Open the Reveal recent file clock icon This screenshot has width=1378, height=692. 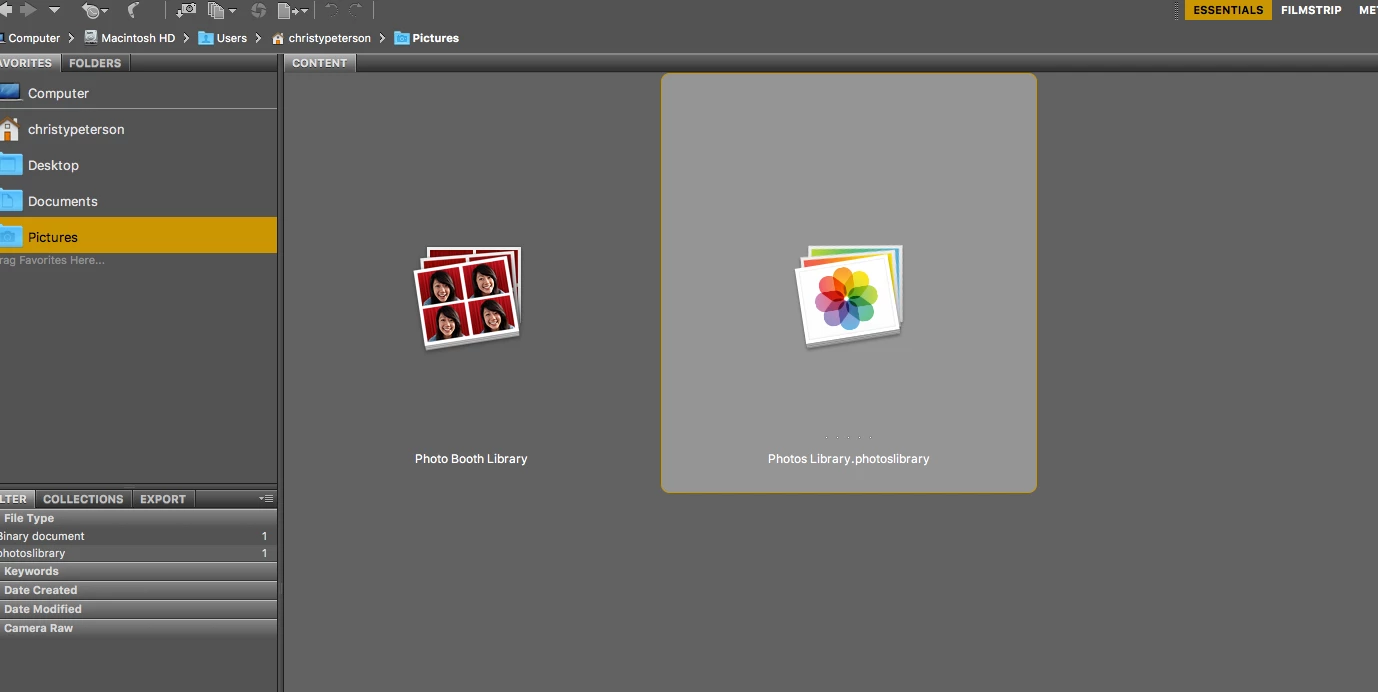coord(95,10)
